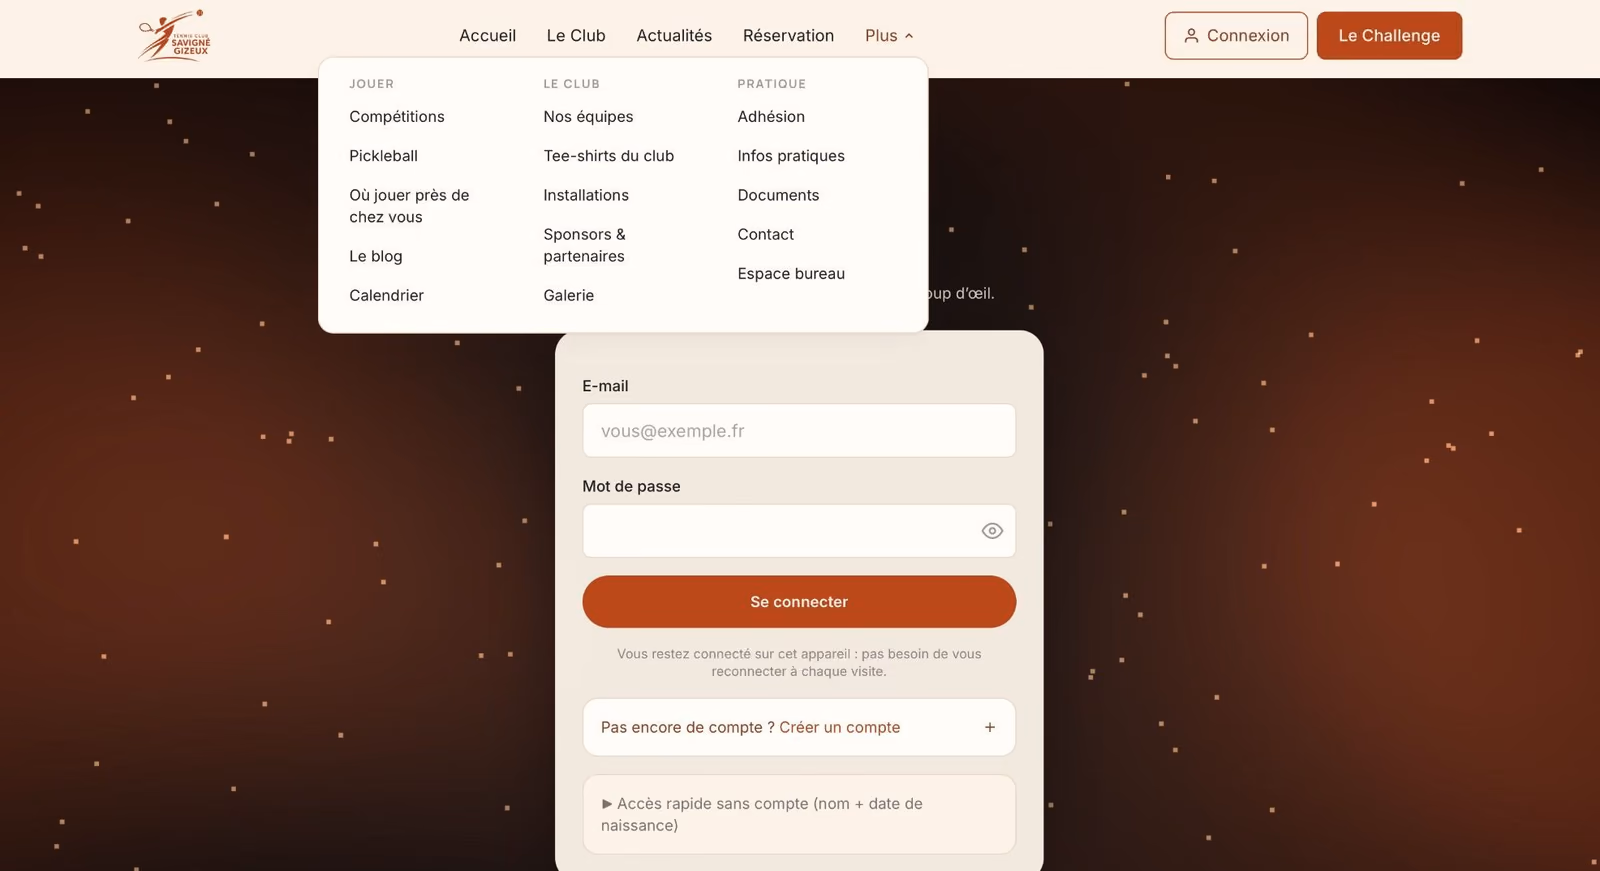
Task: Expand Accès rapide sans compte section
Action: (799, 814)
